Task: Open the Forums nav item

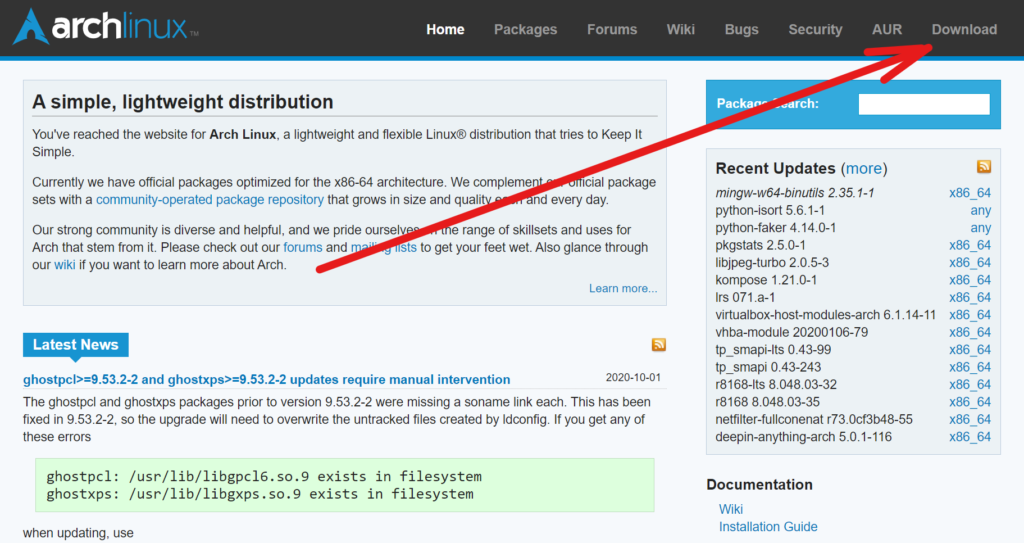Action: [x=612, y=29]
